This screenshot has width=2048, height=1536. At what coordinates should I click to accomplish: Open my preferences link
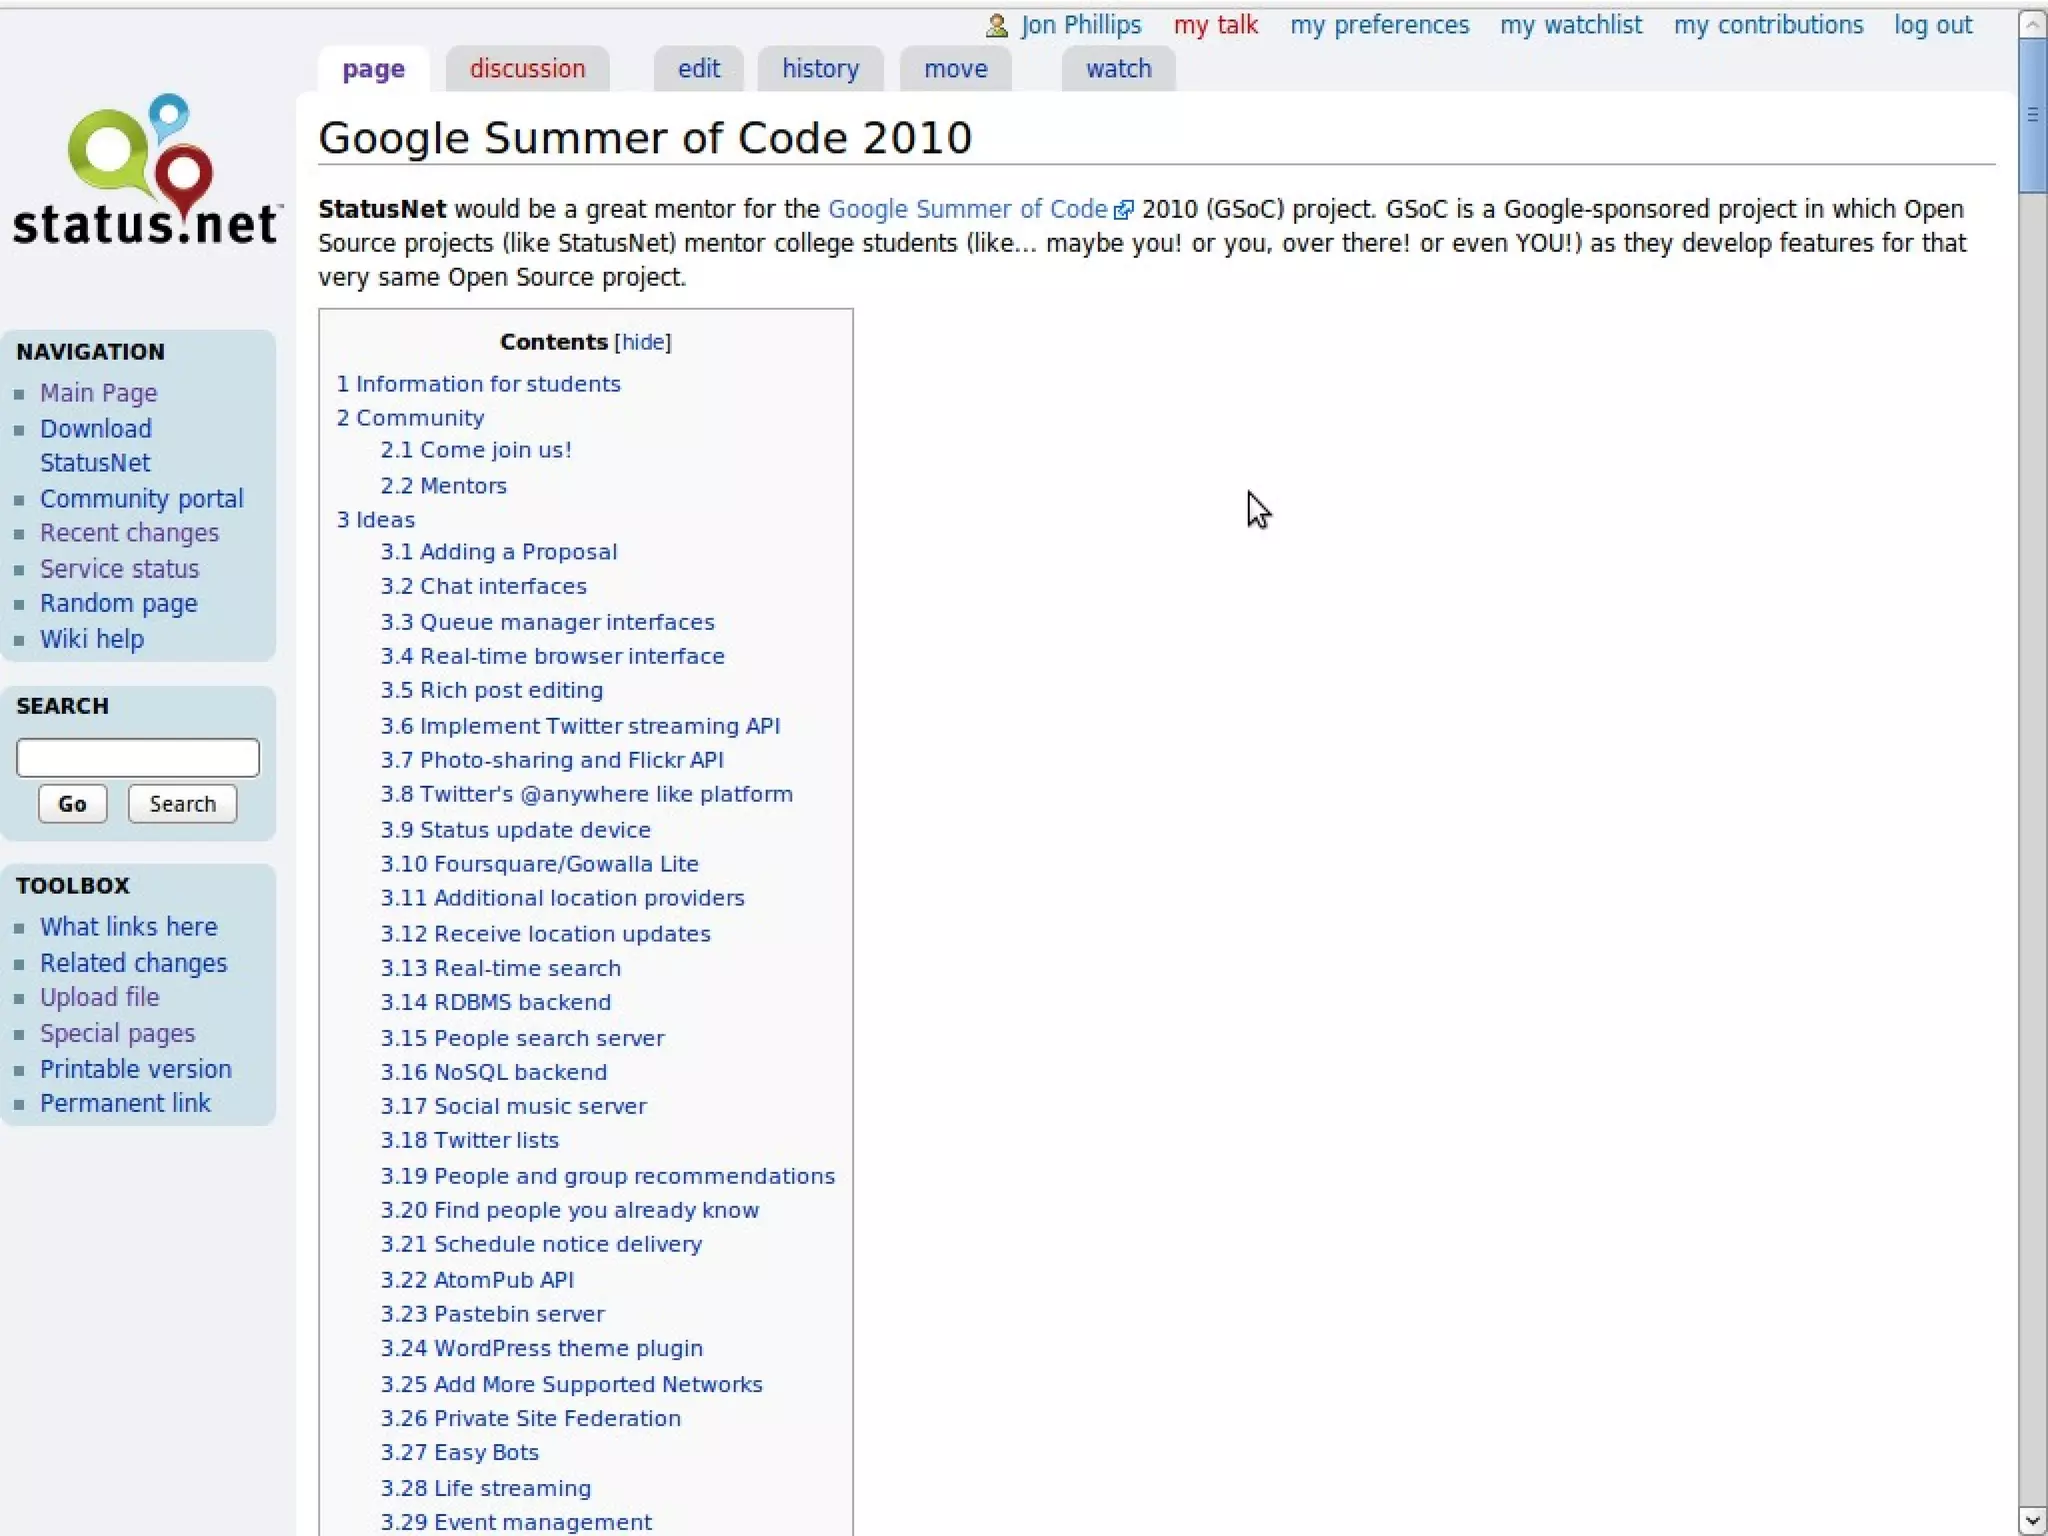click(1379, 25)
